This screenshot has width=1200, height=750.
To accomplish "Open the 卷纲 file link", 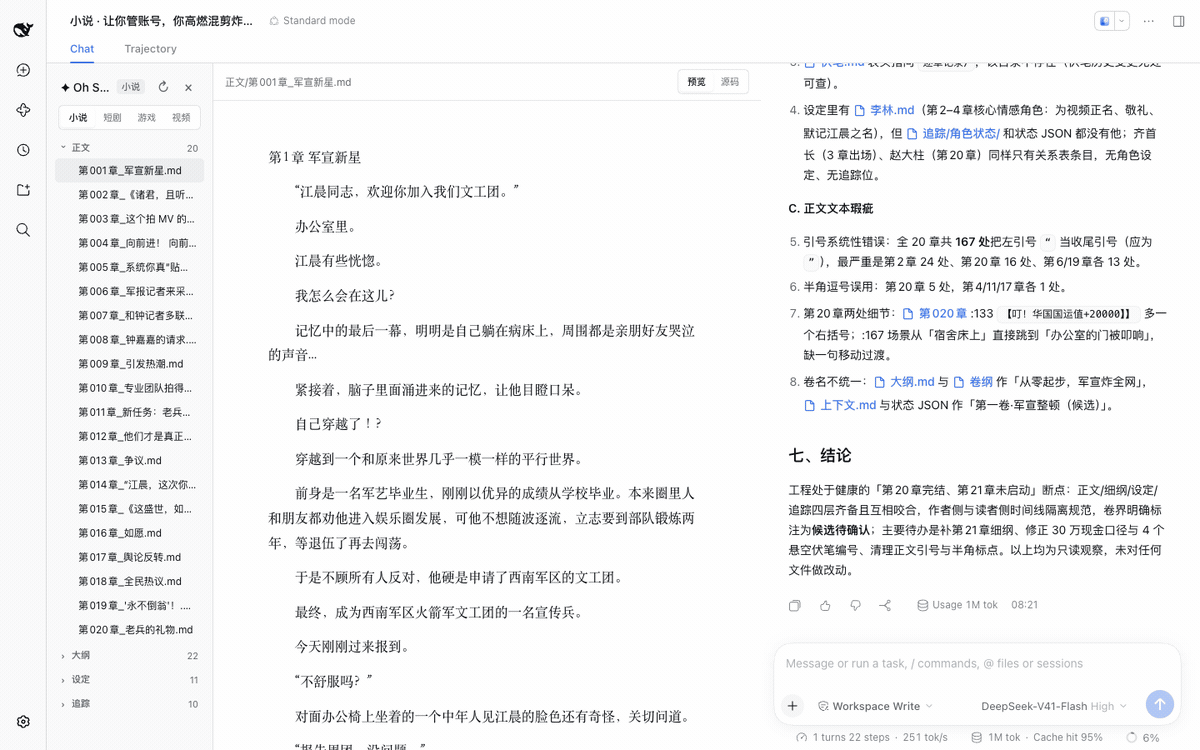I will [973, 382].
